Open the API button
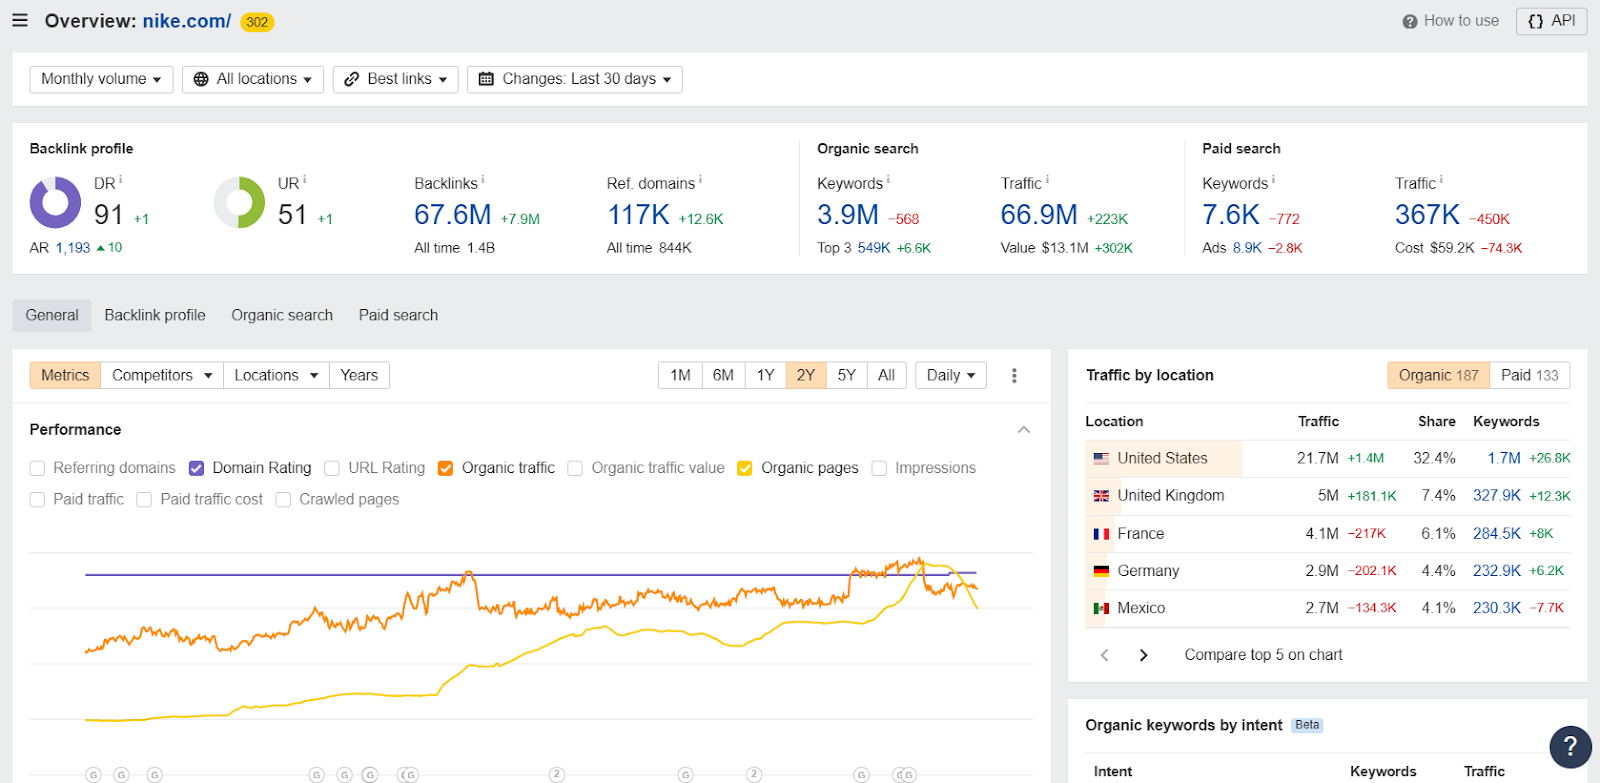The image size is (1600, 783). [x=1551, y=21]
